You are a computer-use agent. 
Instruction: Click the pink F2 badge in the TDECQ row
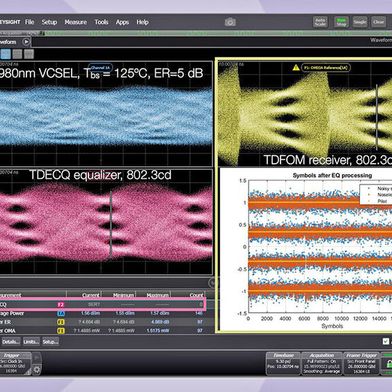(x=61, y=304)
